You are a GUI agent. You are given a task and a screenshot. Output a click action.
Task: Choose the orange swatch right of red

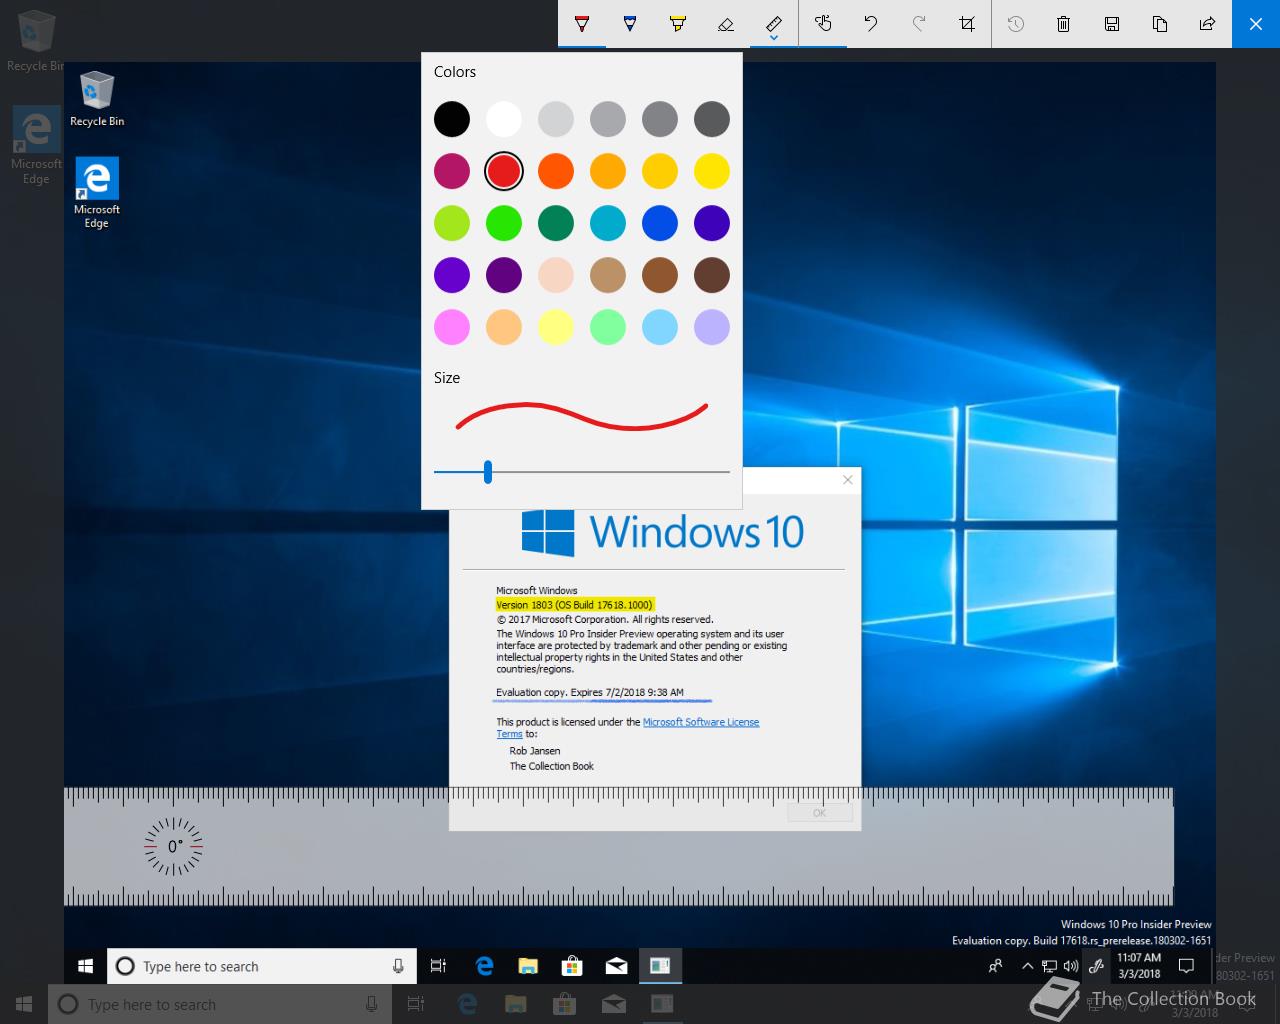[556, 171]
